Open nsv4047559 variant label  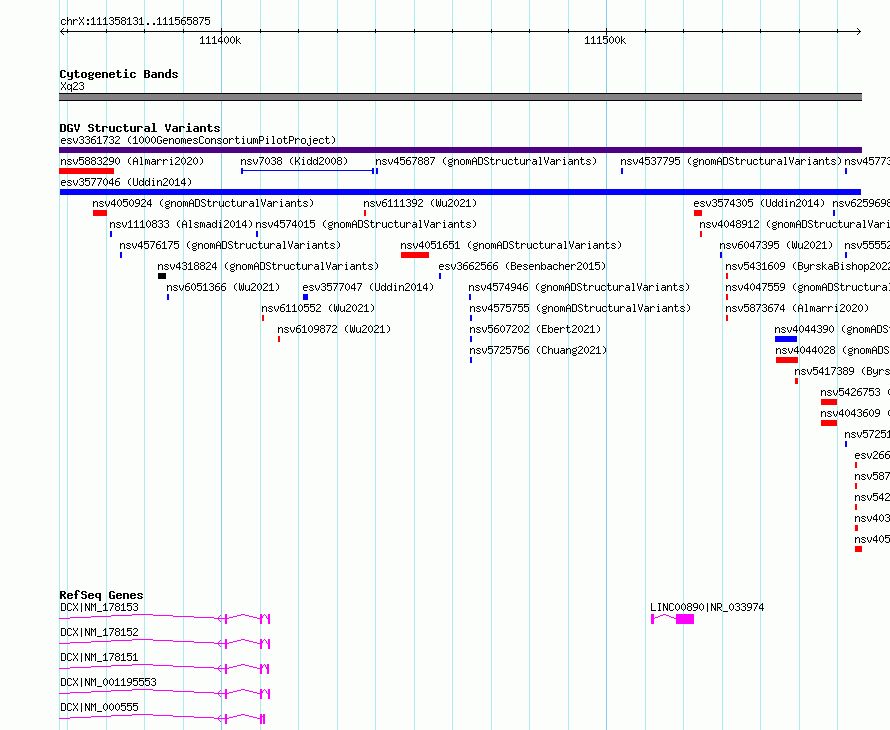pos(807,287)
